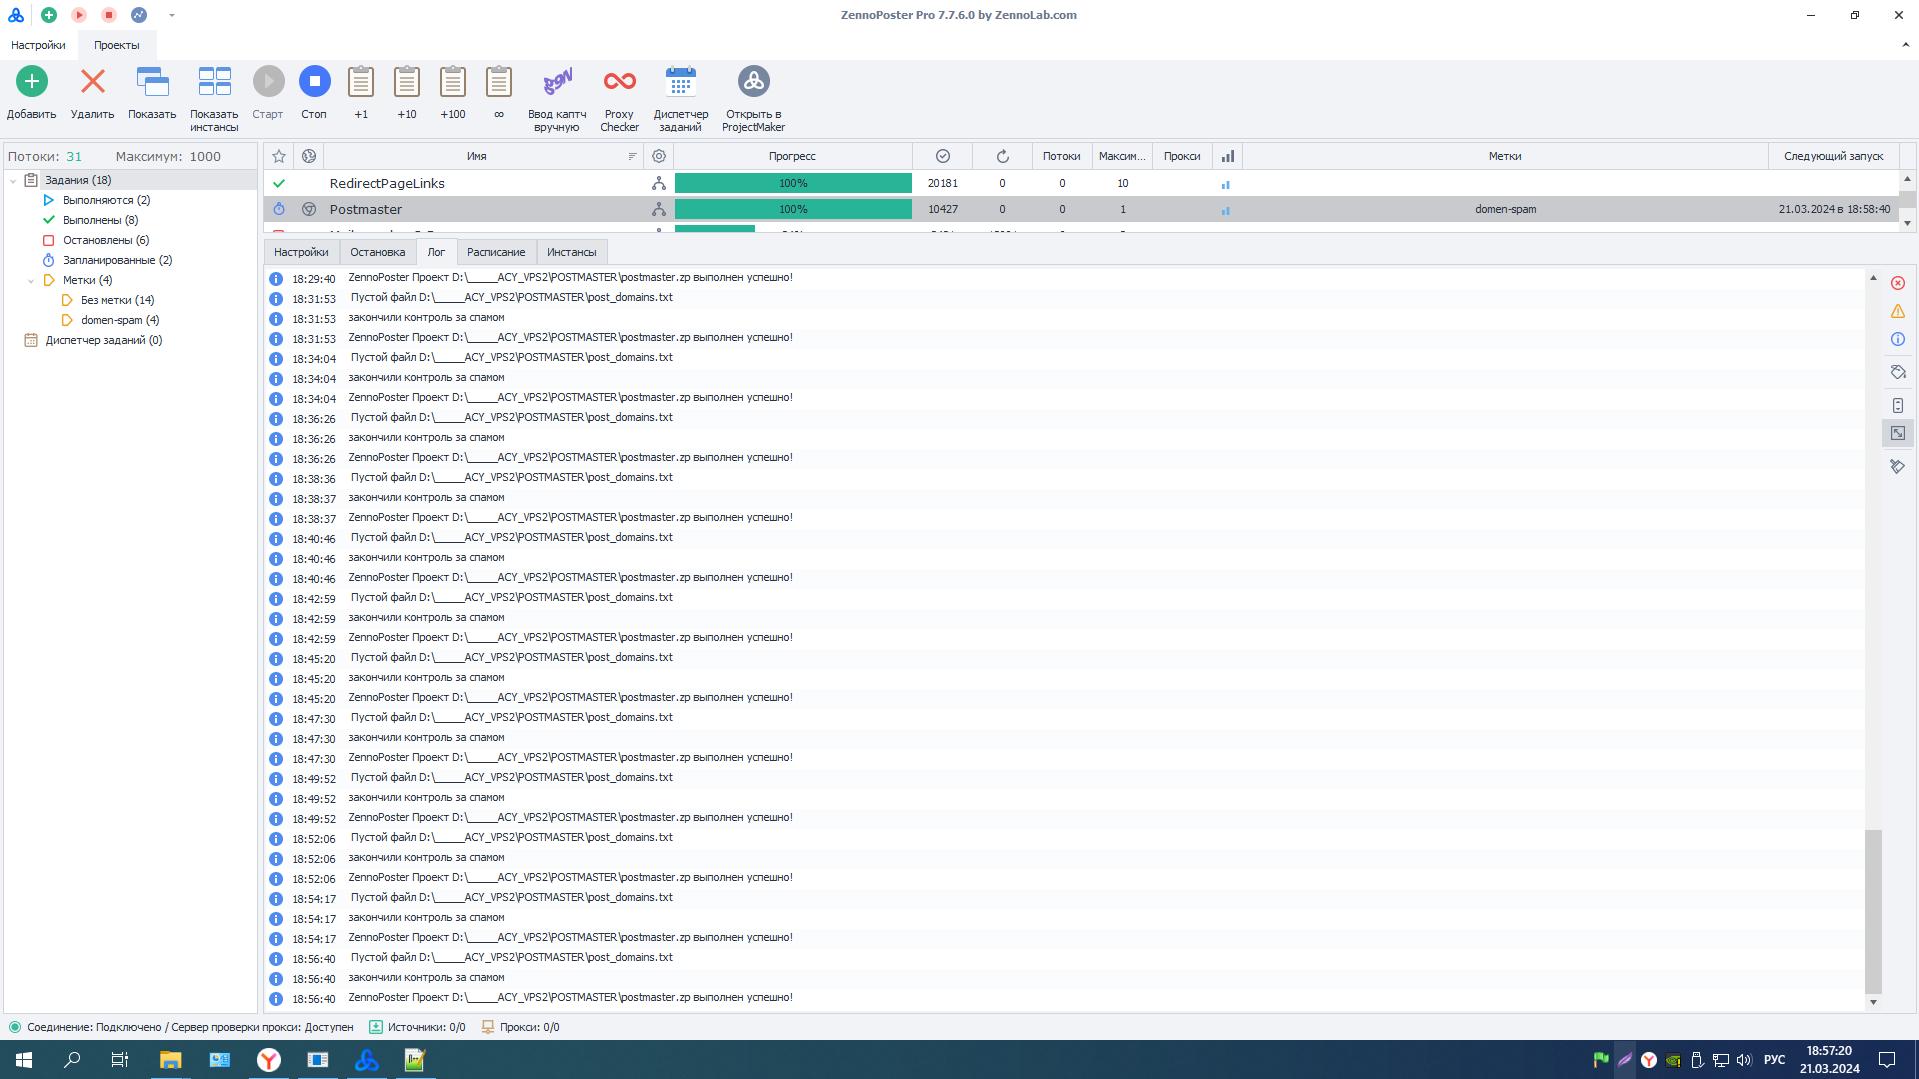1919x1079 pixels.
Task: Click the RedirectPageLinks 100% progress bar
Action: coord(793,183)
